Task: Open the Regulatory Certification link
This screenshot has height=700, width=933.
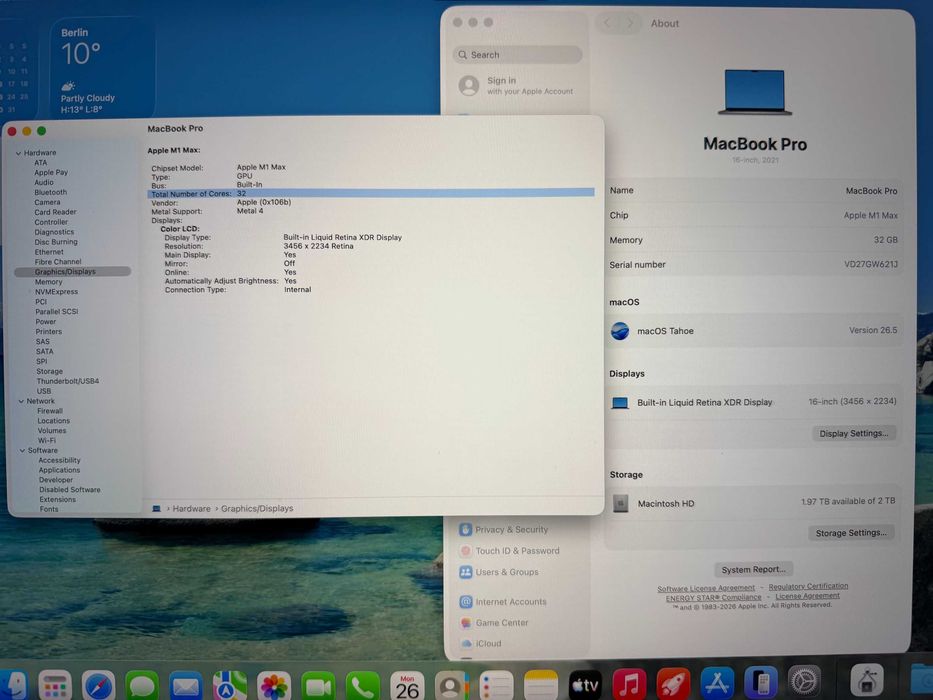Action: point(808,586)
